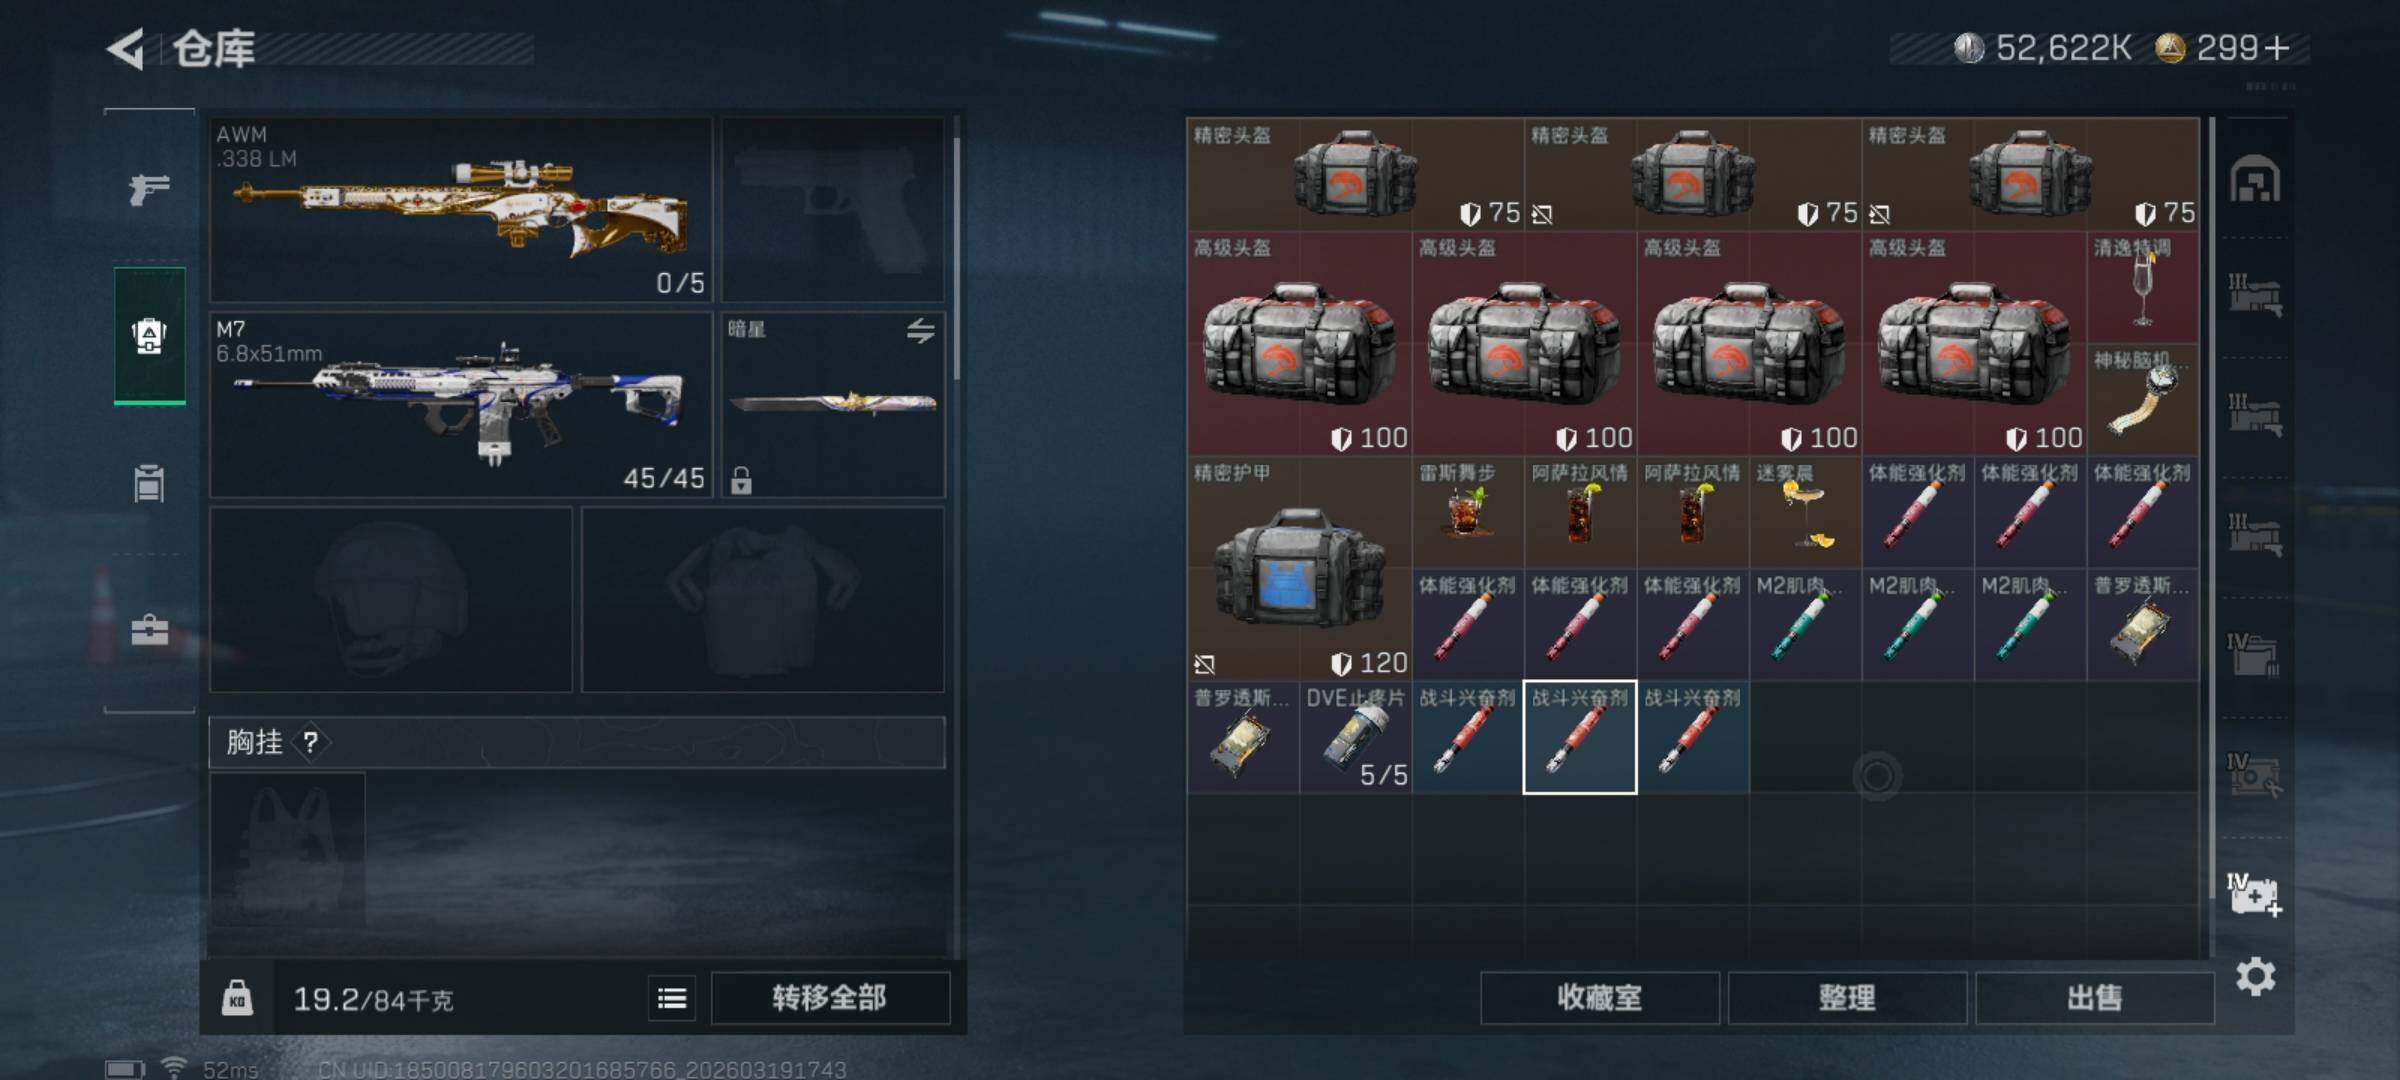Toggle the list view icon beside 转移全部
This screenshot has height=1080, width=2400.
[x=672, y=998]
